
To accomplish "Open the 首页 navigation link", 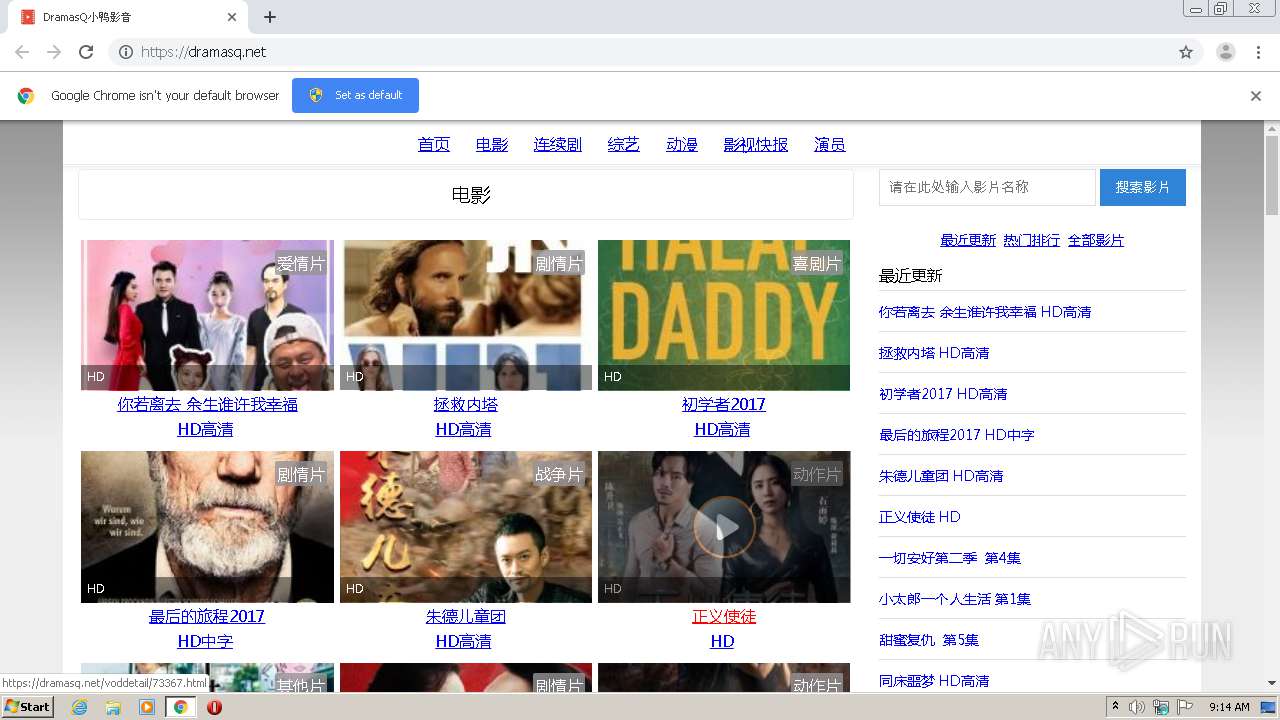I will coord(434,144).
